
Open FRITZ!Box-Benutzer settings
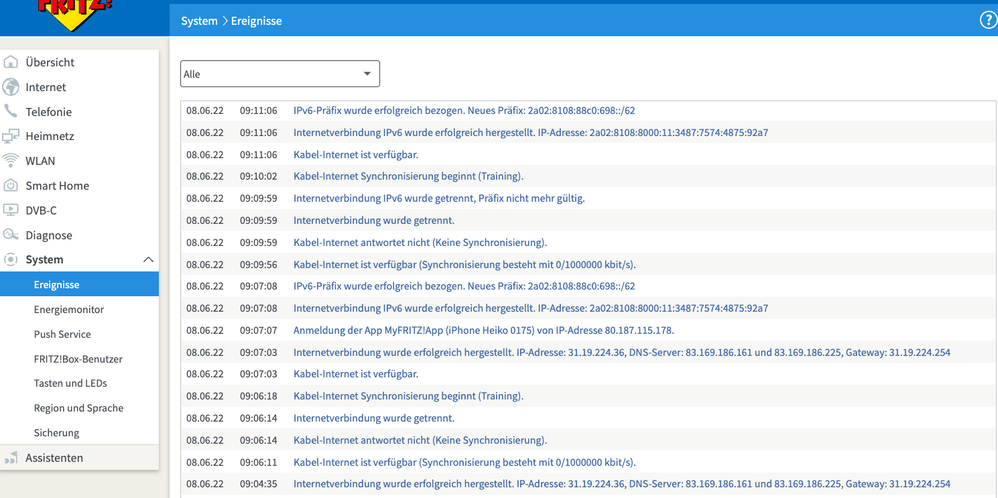pos(78,359)
